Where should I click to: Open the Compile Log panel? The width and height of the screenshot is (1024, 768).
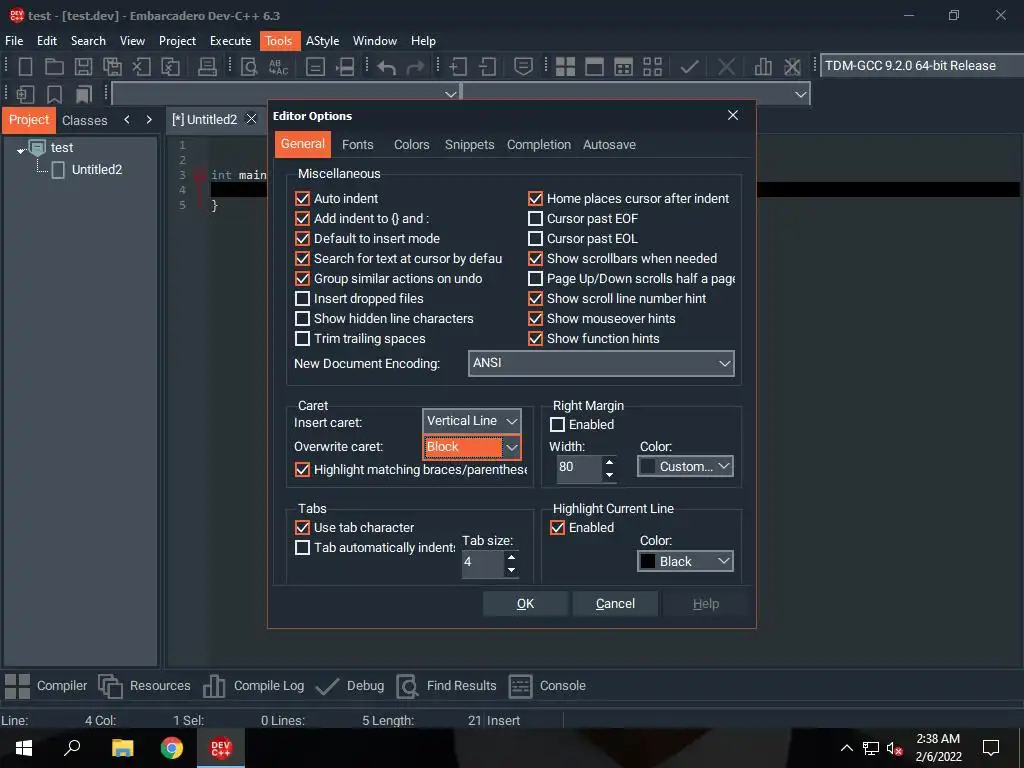point(253,686)
